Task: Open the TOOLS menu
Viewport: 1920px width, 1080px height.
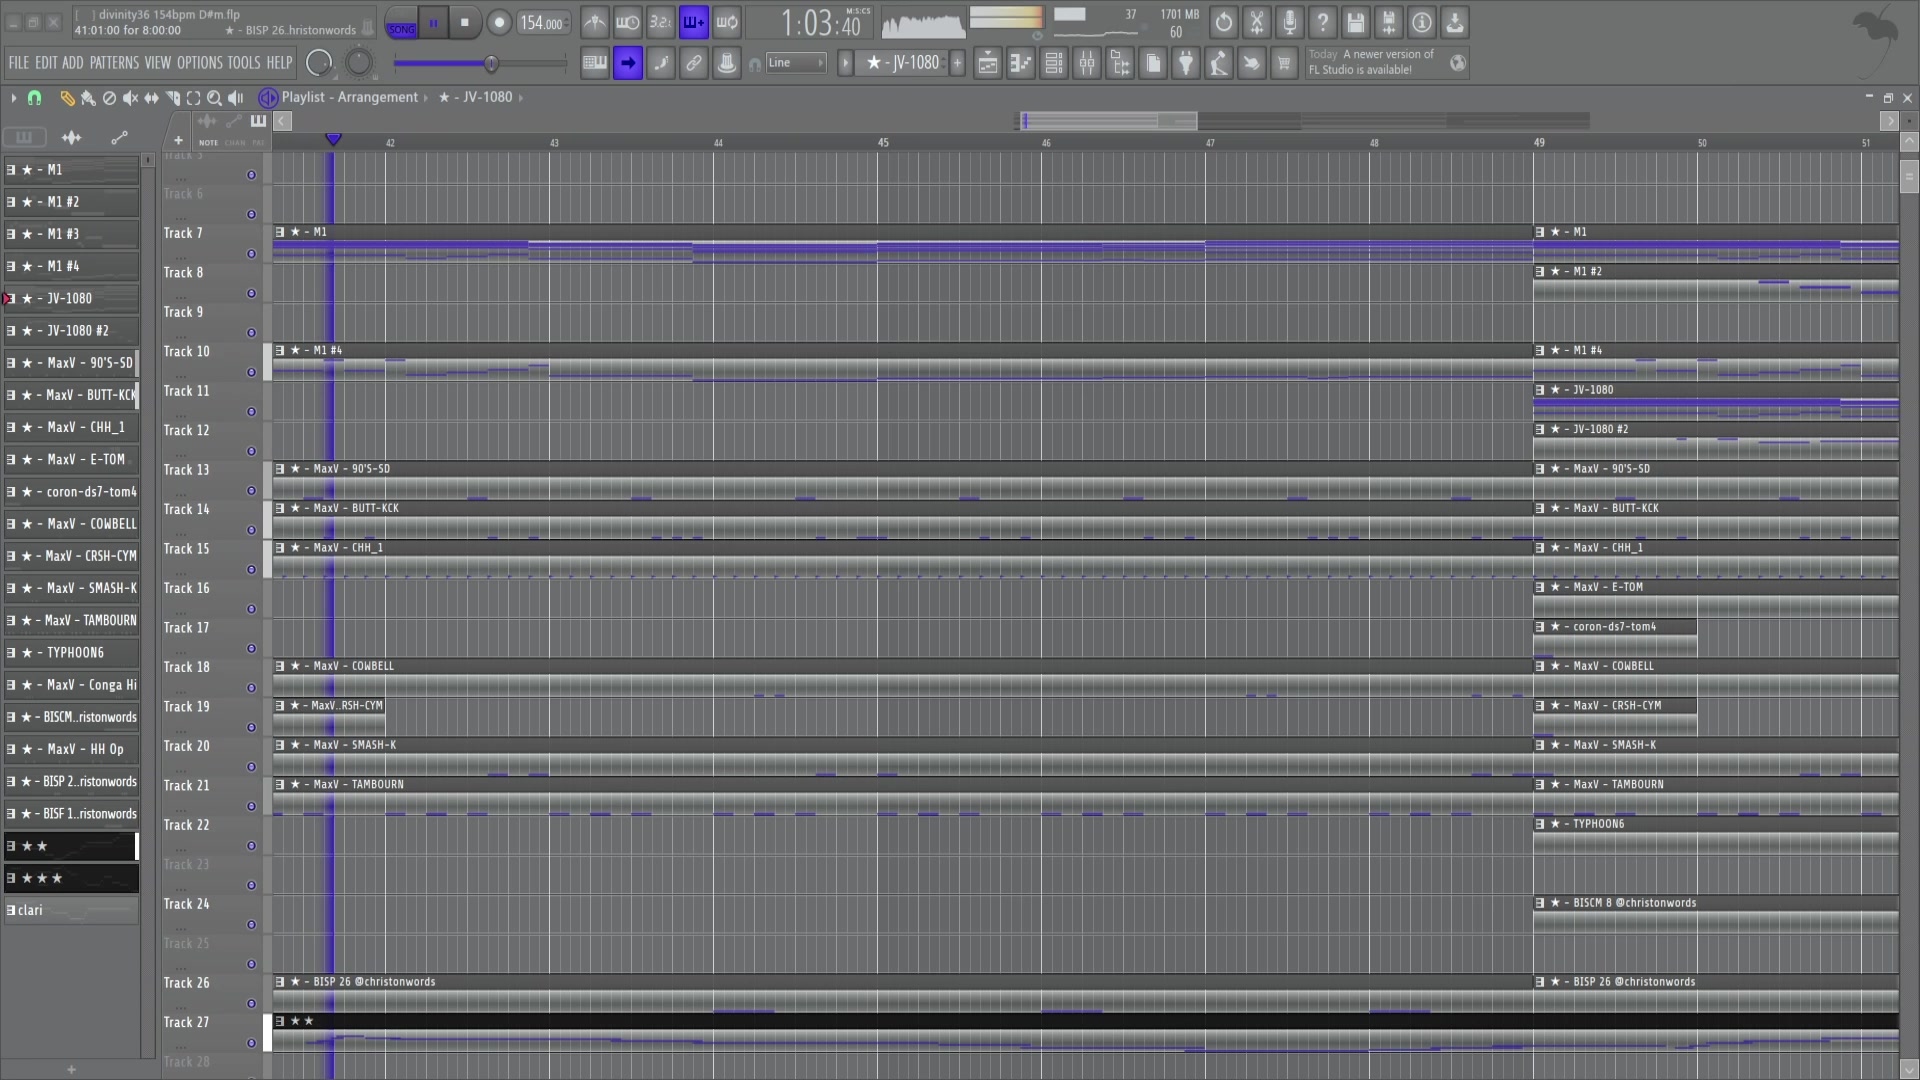Action: [244, 63]
